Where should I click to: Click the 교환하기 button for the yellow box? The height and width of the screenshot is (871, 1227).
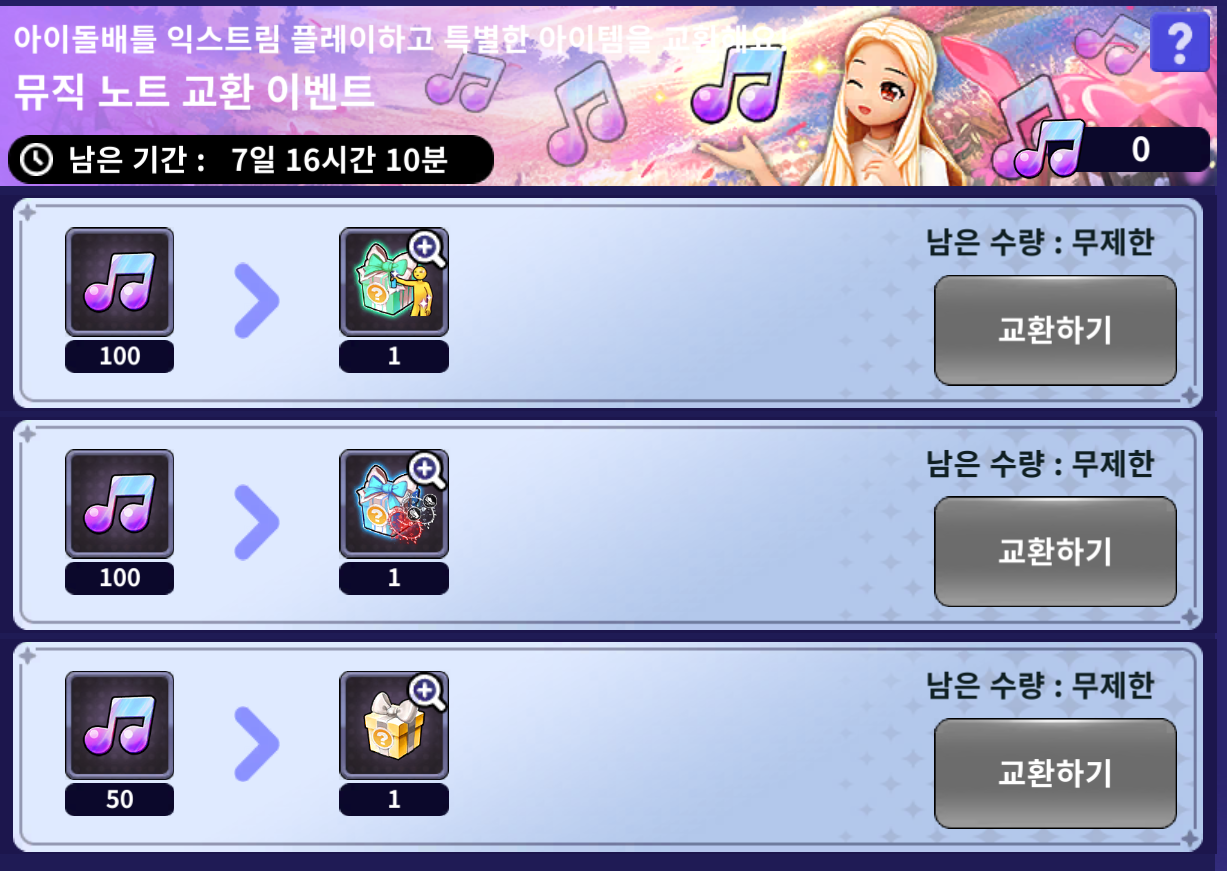pos(1055,774)
